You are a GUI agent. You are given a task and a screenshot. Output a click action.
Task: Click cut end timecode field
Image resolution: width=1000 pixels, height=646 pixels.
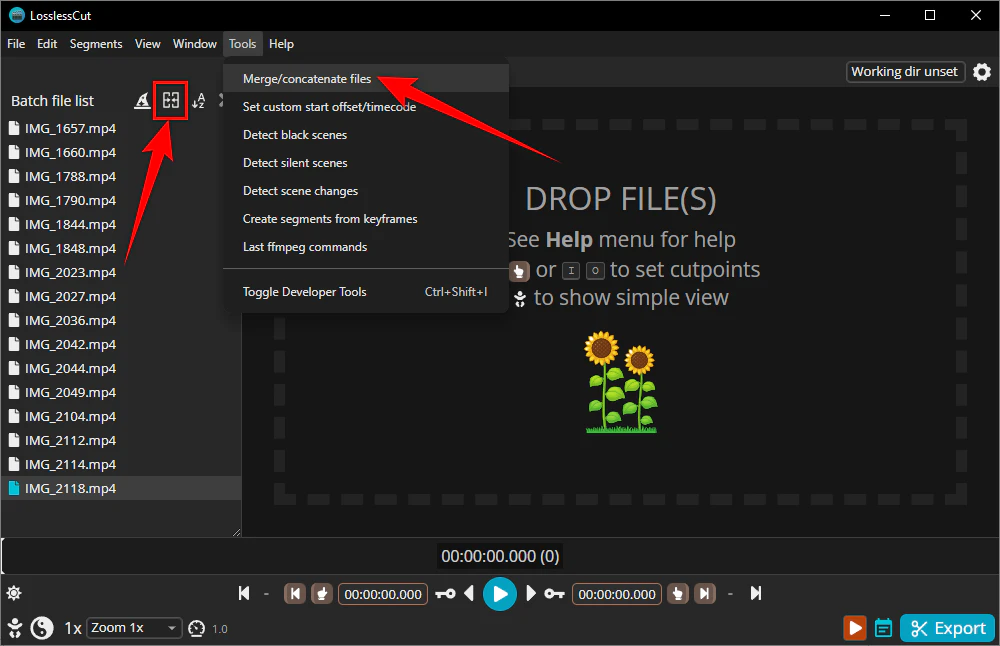tap(617, 594)
